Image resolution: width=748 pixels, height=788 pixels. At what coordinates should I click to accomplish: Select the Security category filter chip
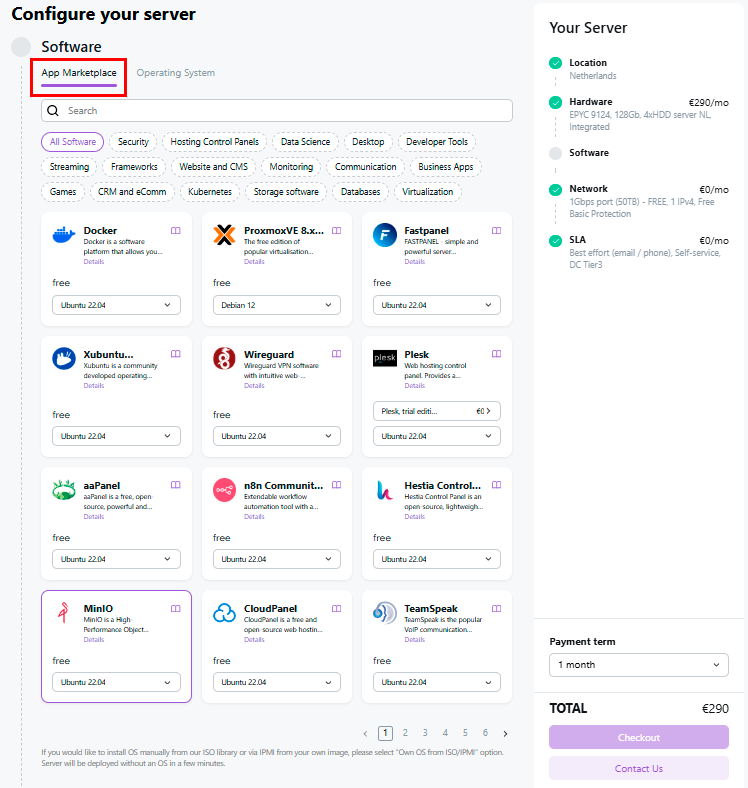[x=133, y=142]
